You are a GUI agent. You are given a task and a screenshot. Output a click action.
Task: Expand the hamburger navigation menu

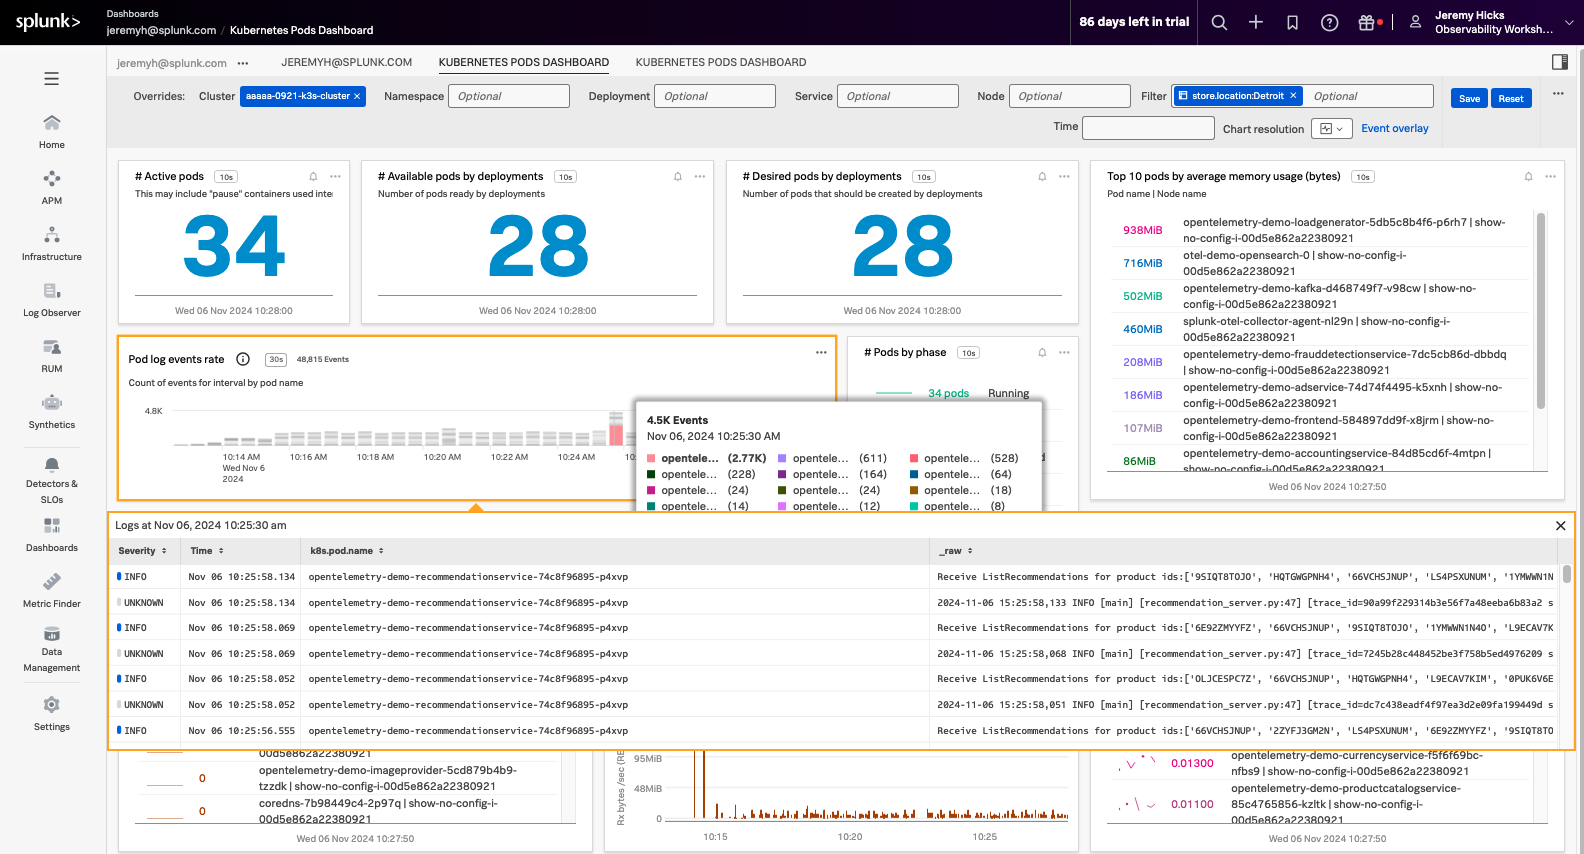51,79
